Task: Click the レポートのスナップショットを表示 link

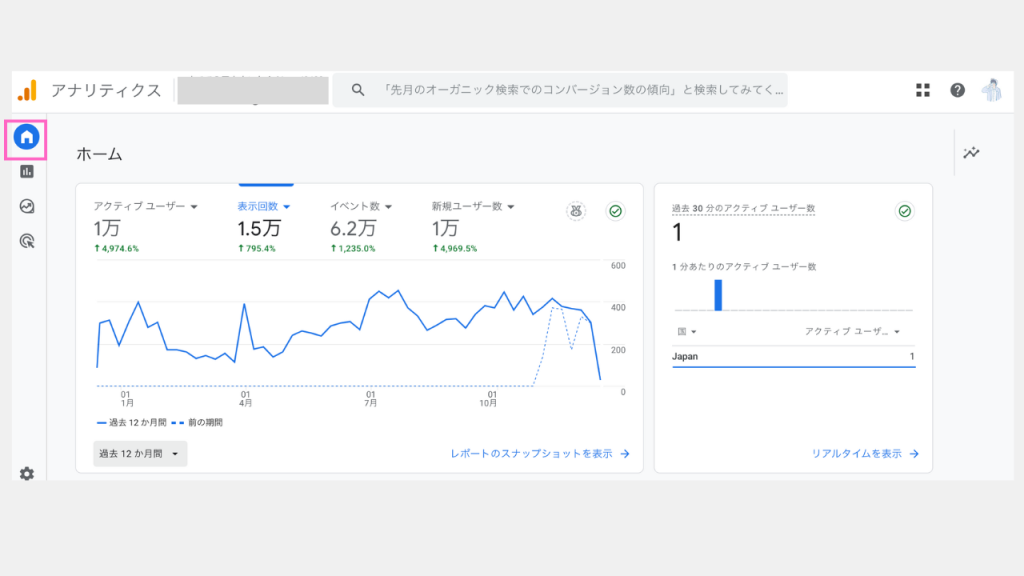Action: [540, 454]
